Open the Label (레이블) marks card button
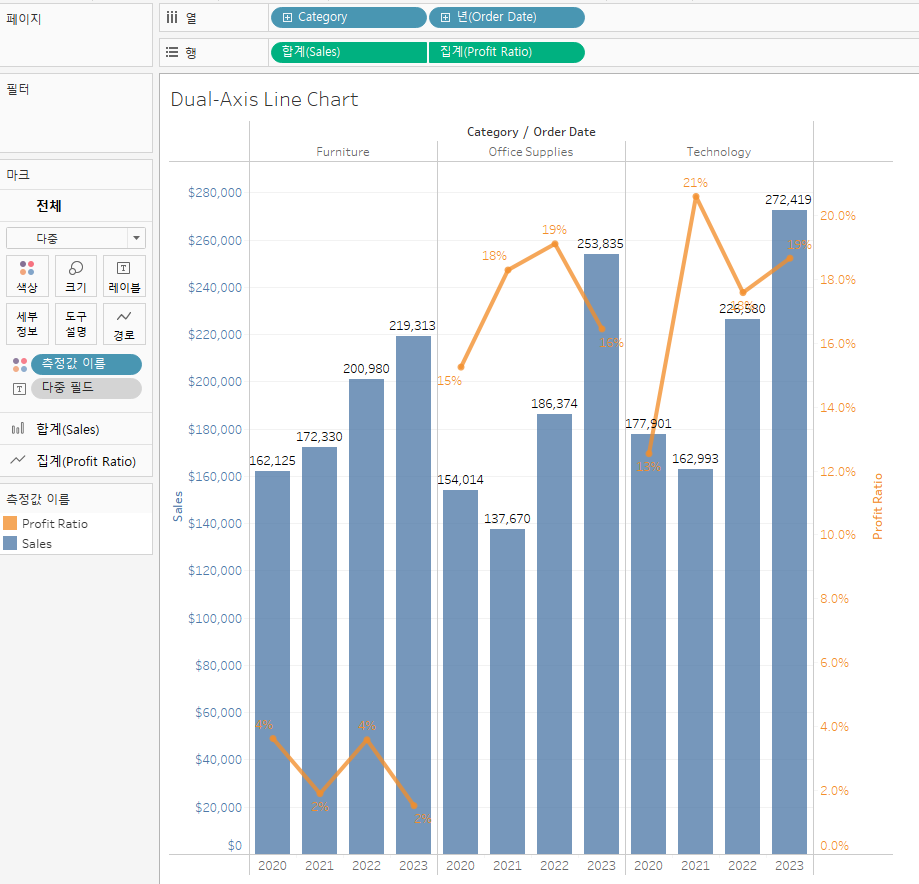919x884 pixels. click(124, 276)
